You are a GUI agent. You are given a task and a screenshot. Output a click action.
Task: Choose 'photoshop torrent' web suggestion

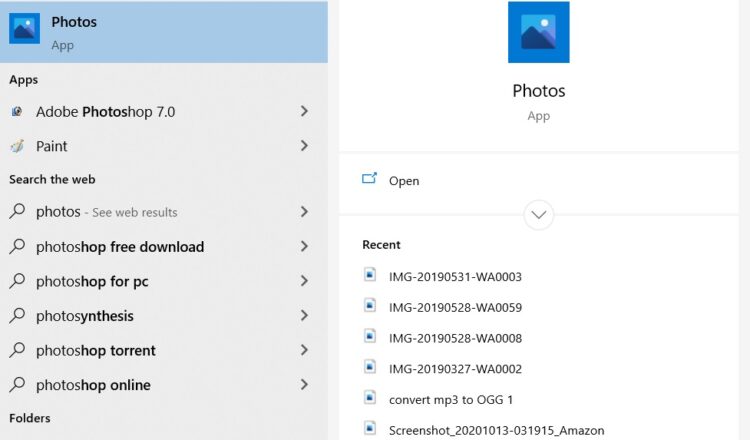(164, 350)
